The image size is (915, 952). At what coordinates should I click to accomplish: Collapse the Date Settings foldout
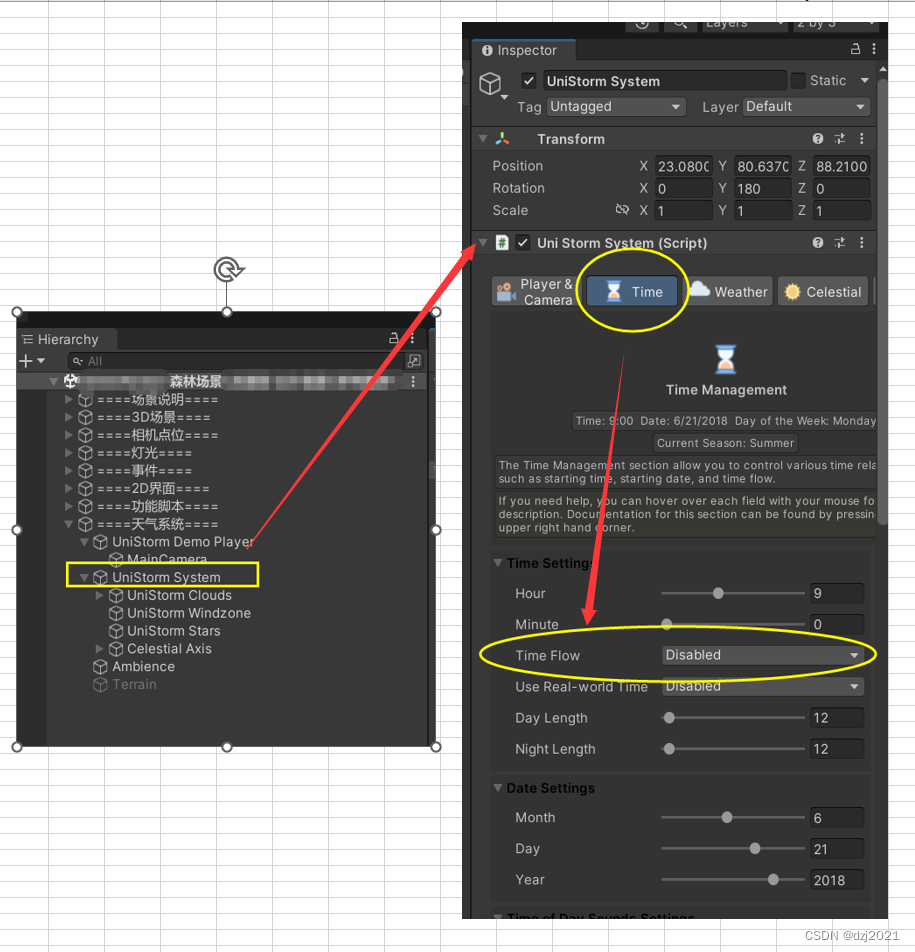point(497,787)
